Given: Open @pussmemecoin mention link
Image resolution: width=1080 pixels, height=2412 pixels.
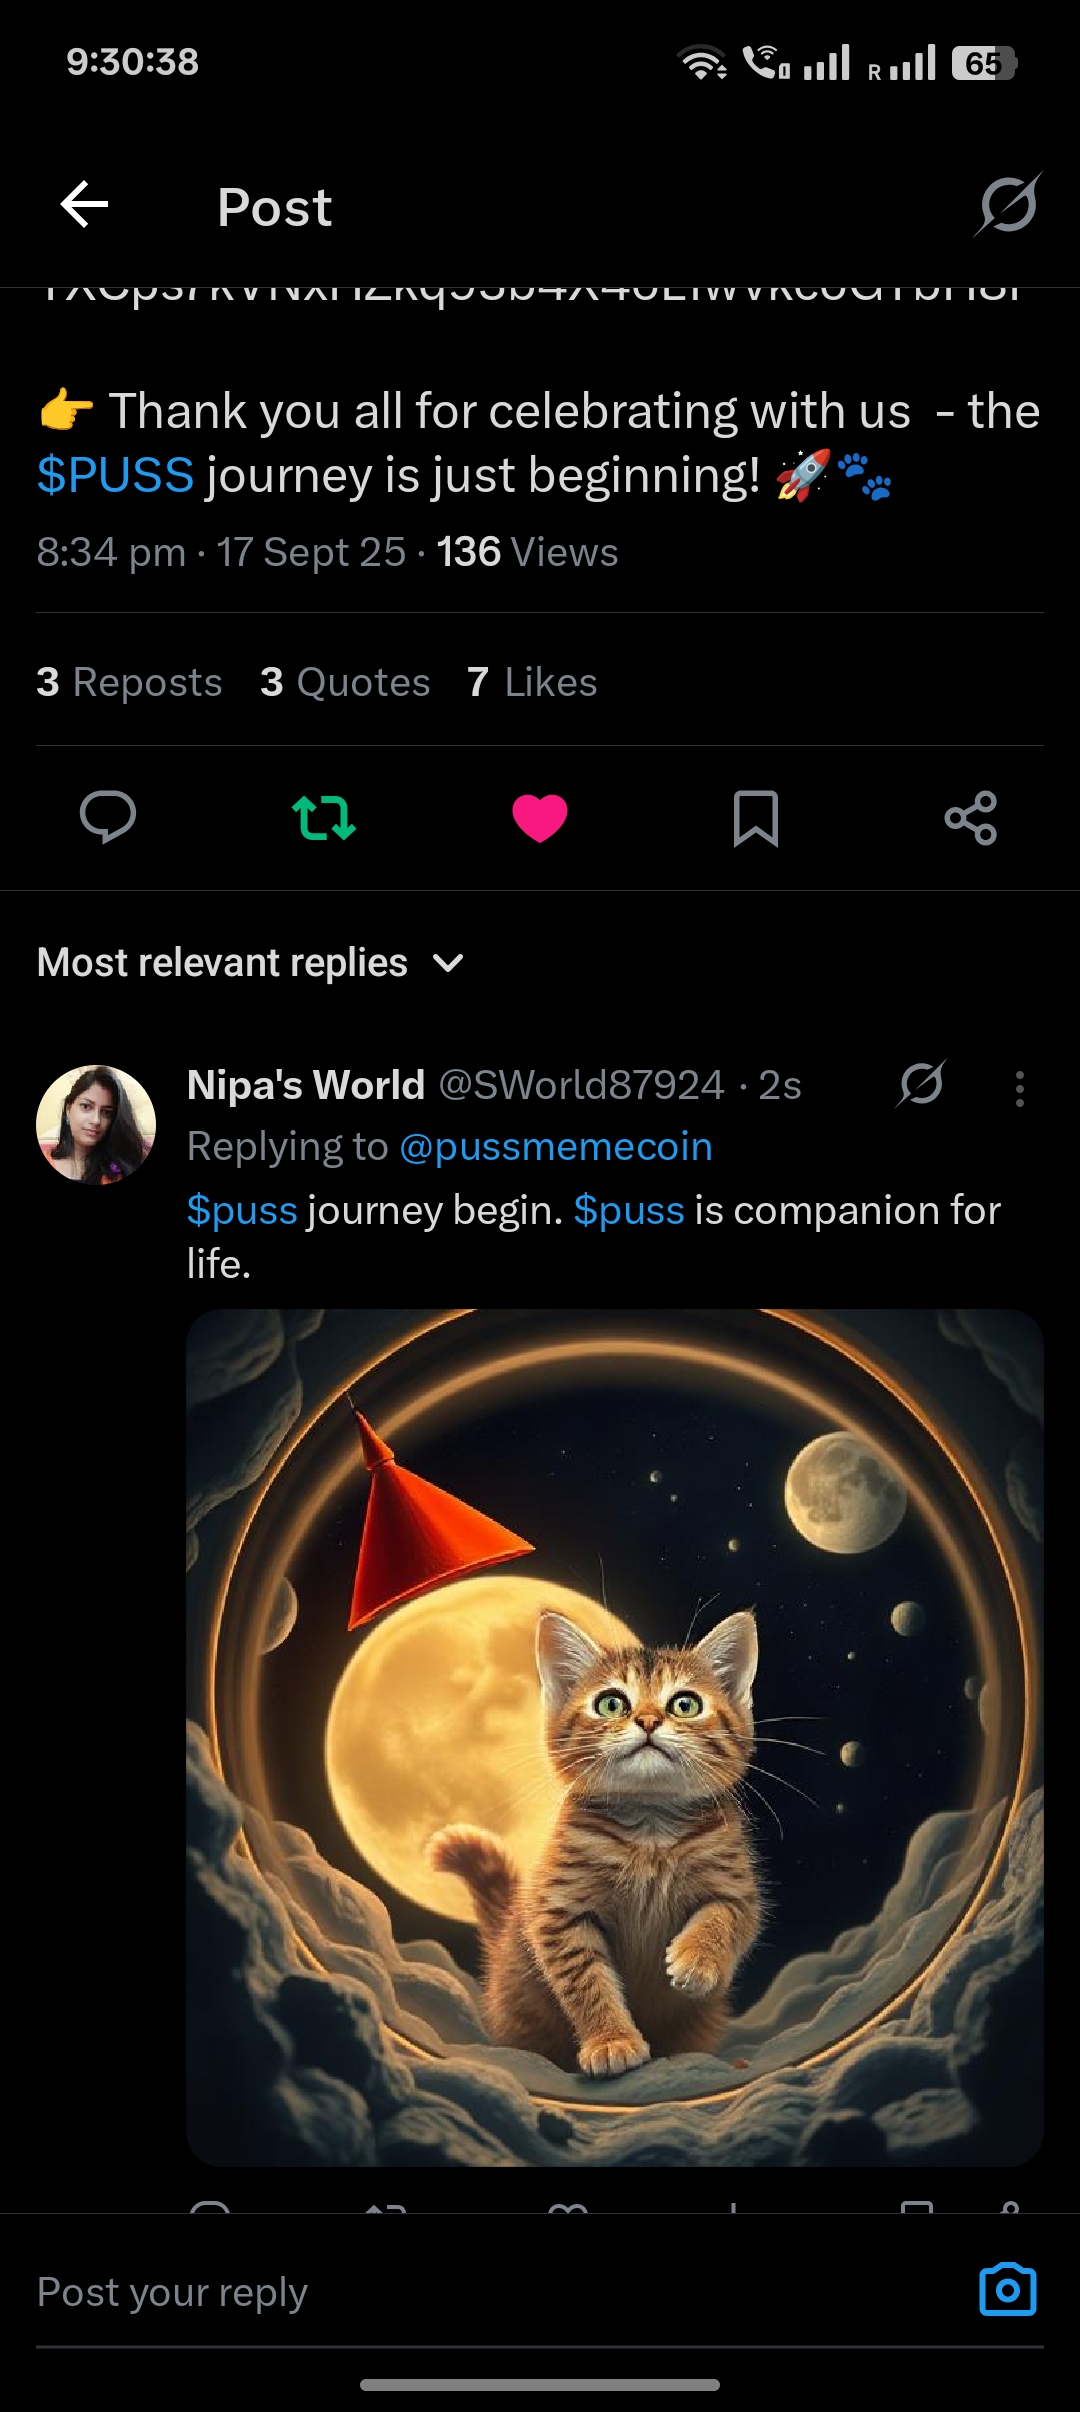Looking at the screenshot, I should [555, 1147].
